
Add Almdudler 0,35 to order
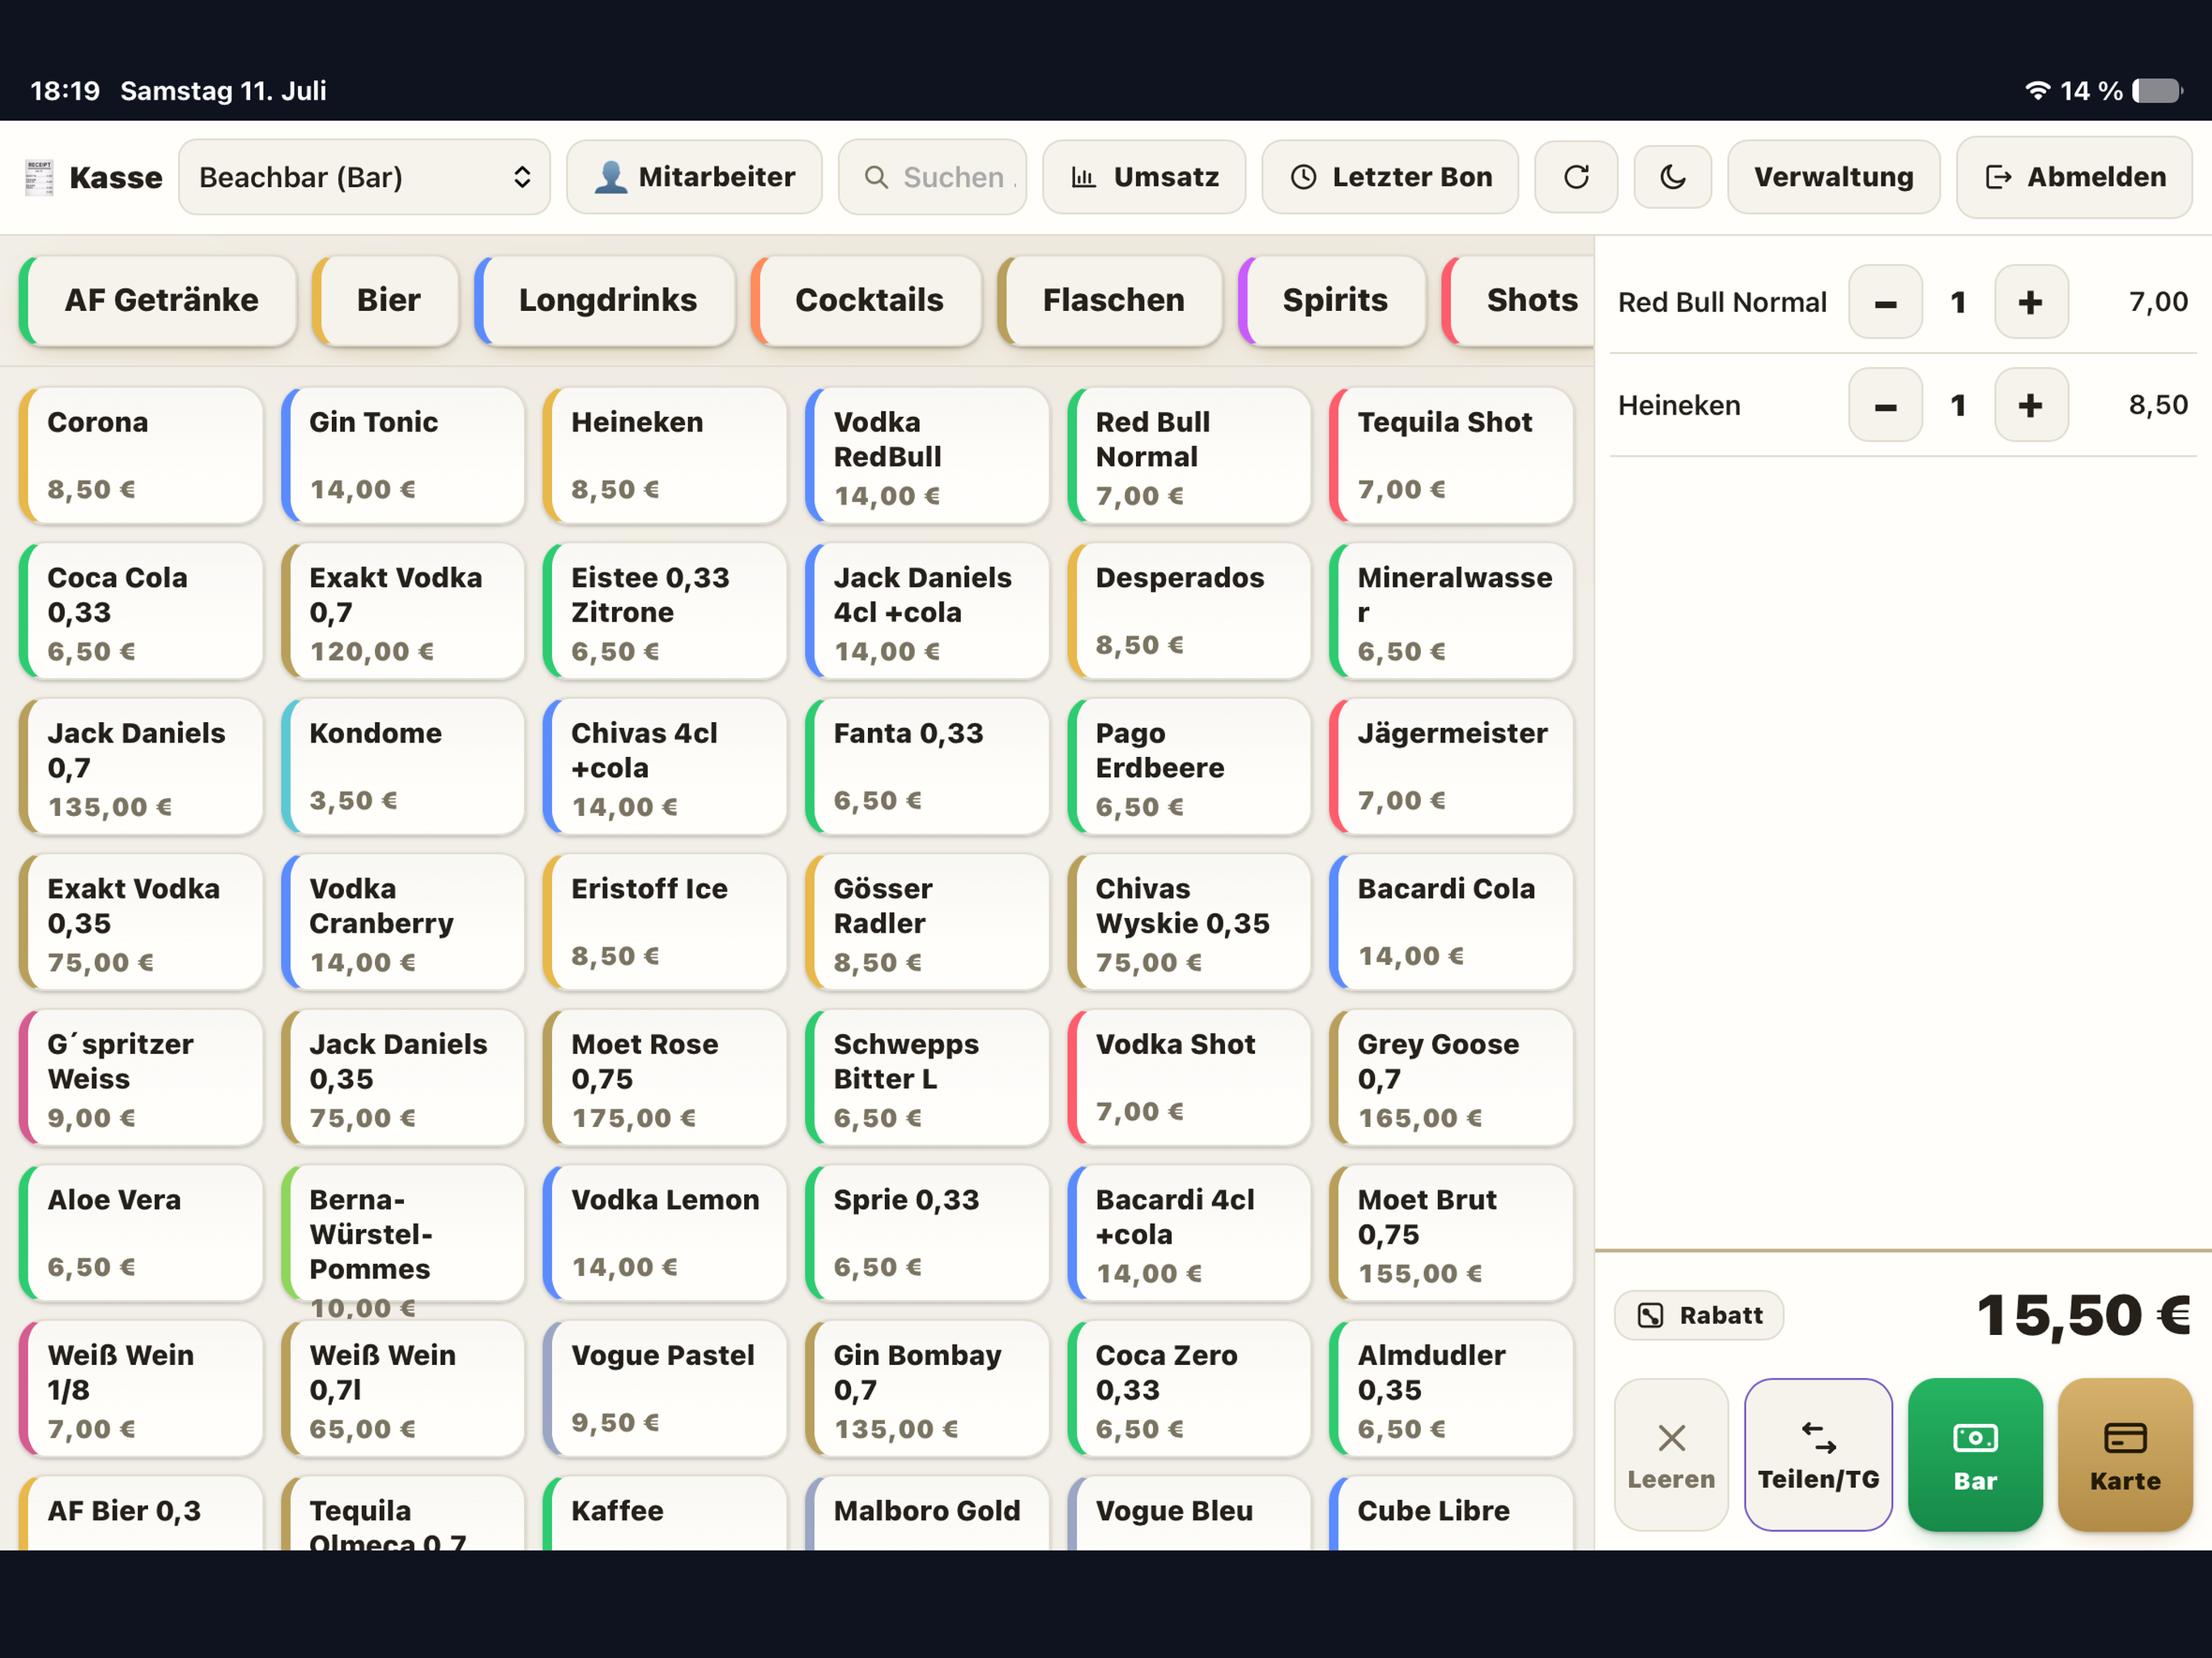(x=1451, y=1388)
